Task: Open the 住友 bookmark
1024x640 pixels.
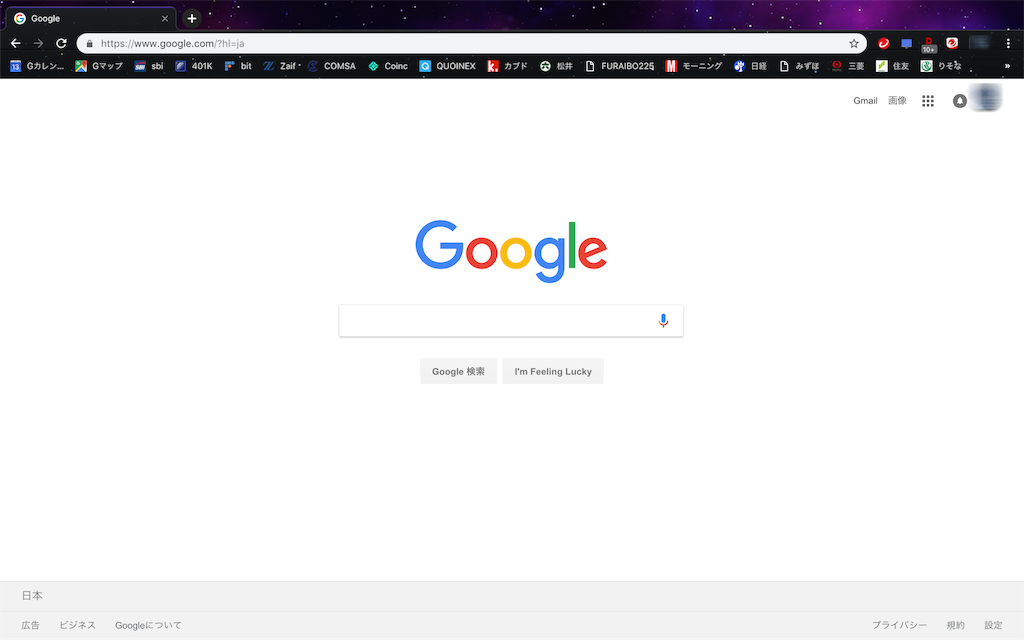Action: 893,66
